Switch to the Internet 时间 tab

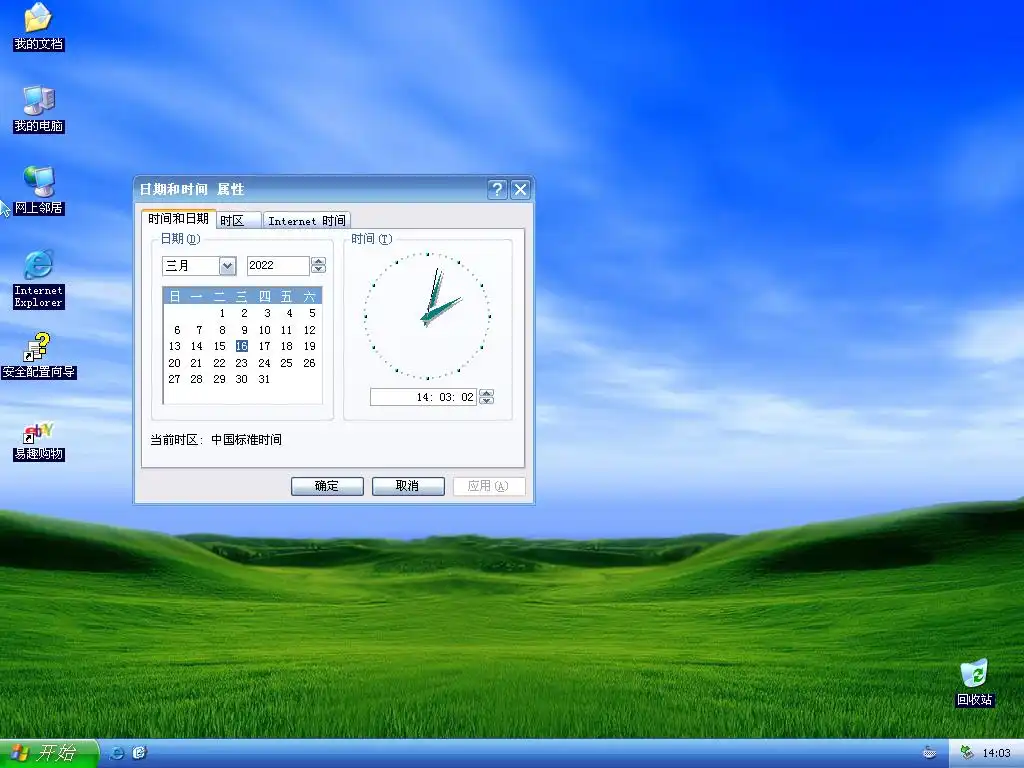coord(306,221)
